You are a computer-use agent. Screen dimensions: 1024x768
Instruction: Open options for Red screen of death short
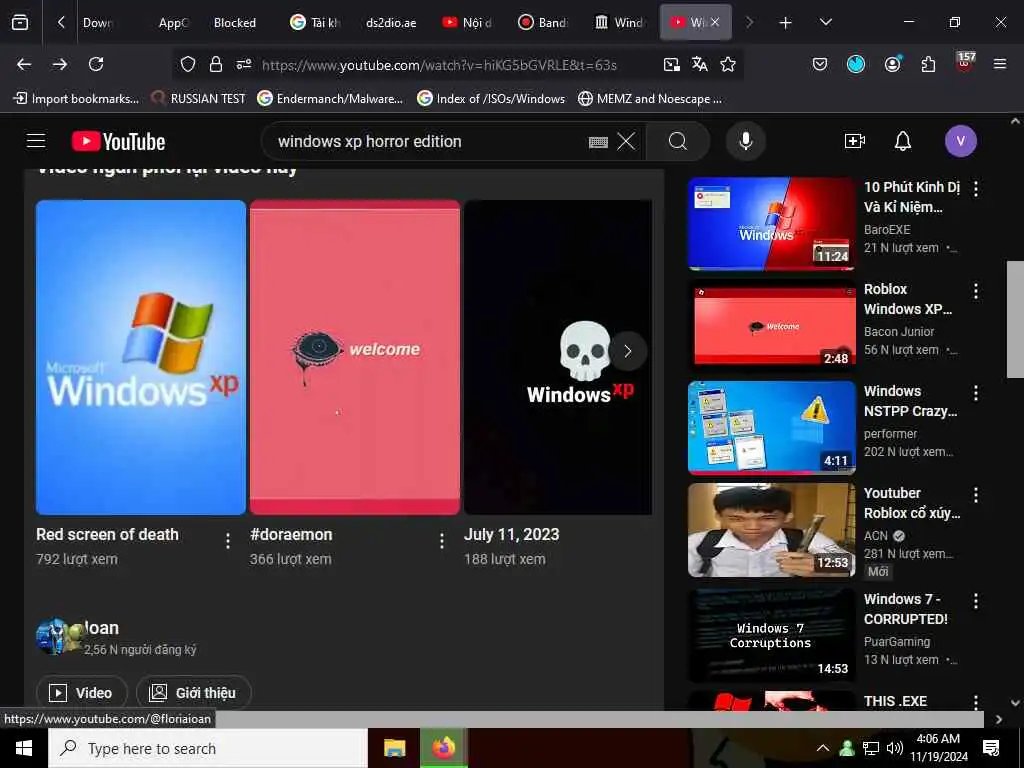[228, 541]
